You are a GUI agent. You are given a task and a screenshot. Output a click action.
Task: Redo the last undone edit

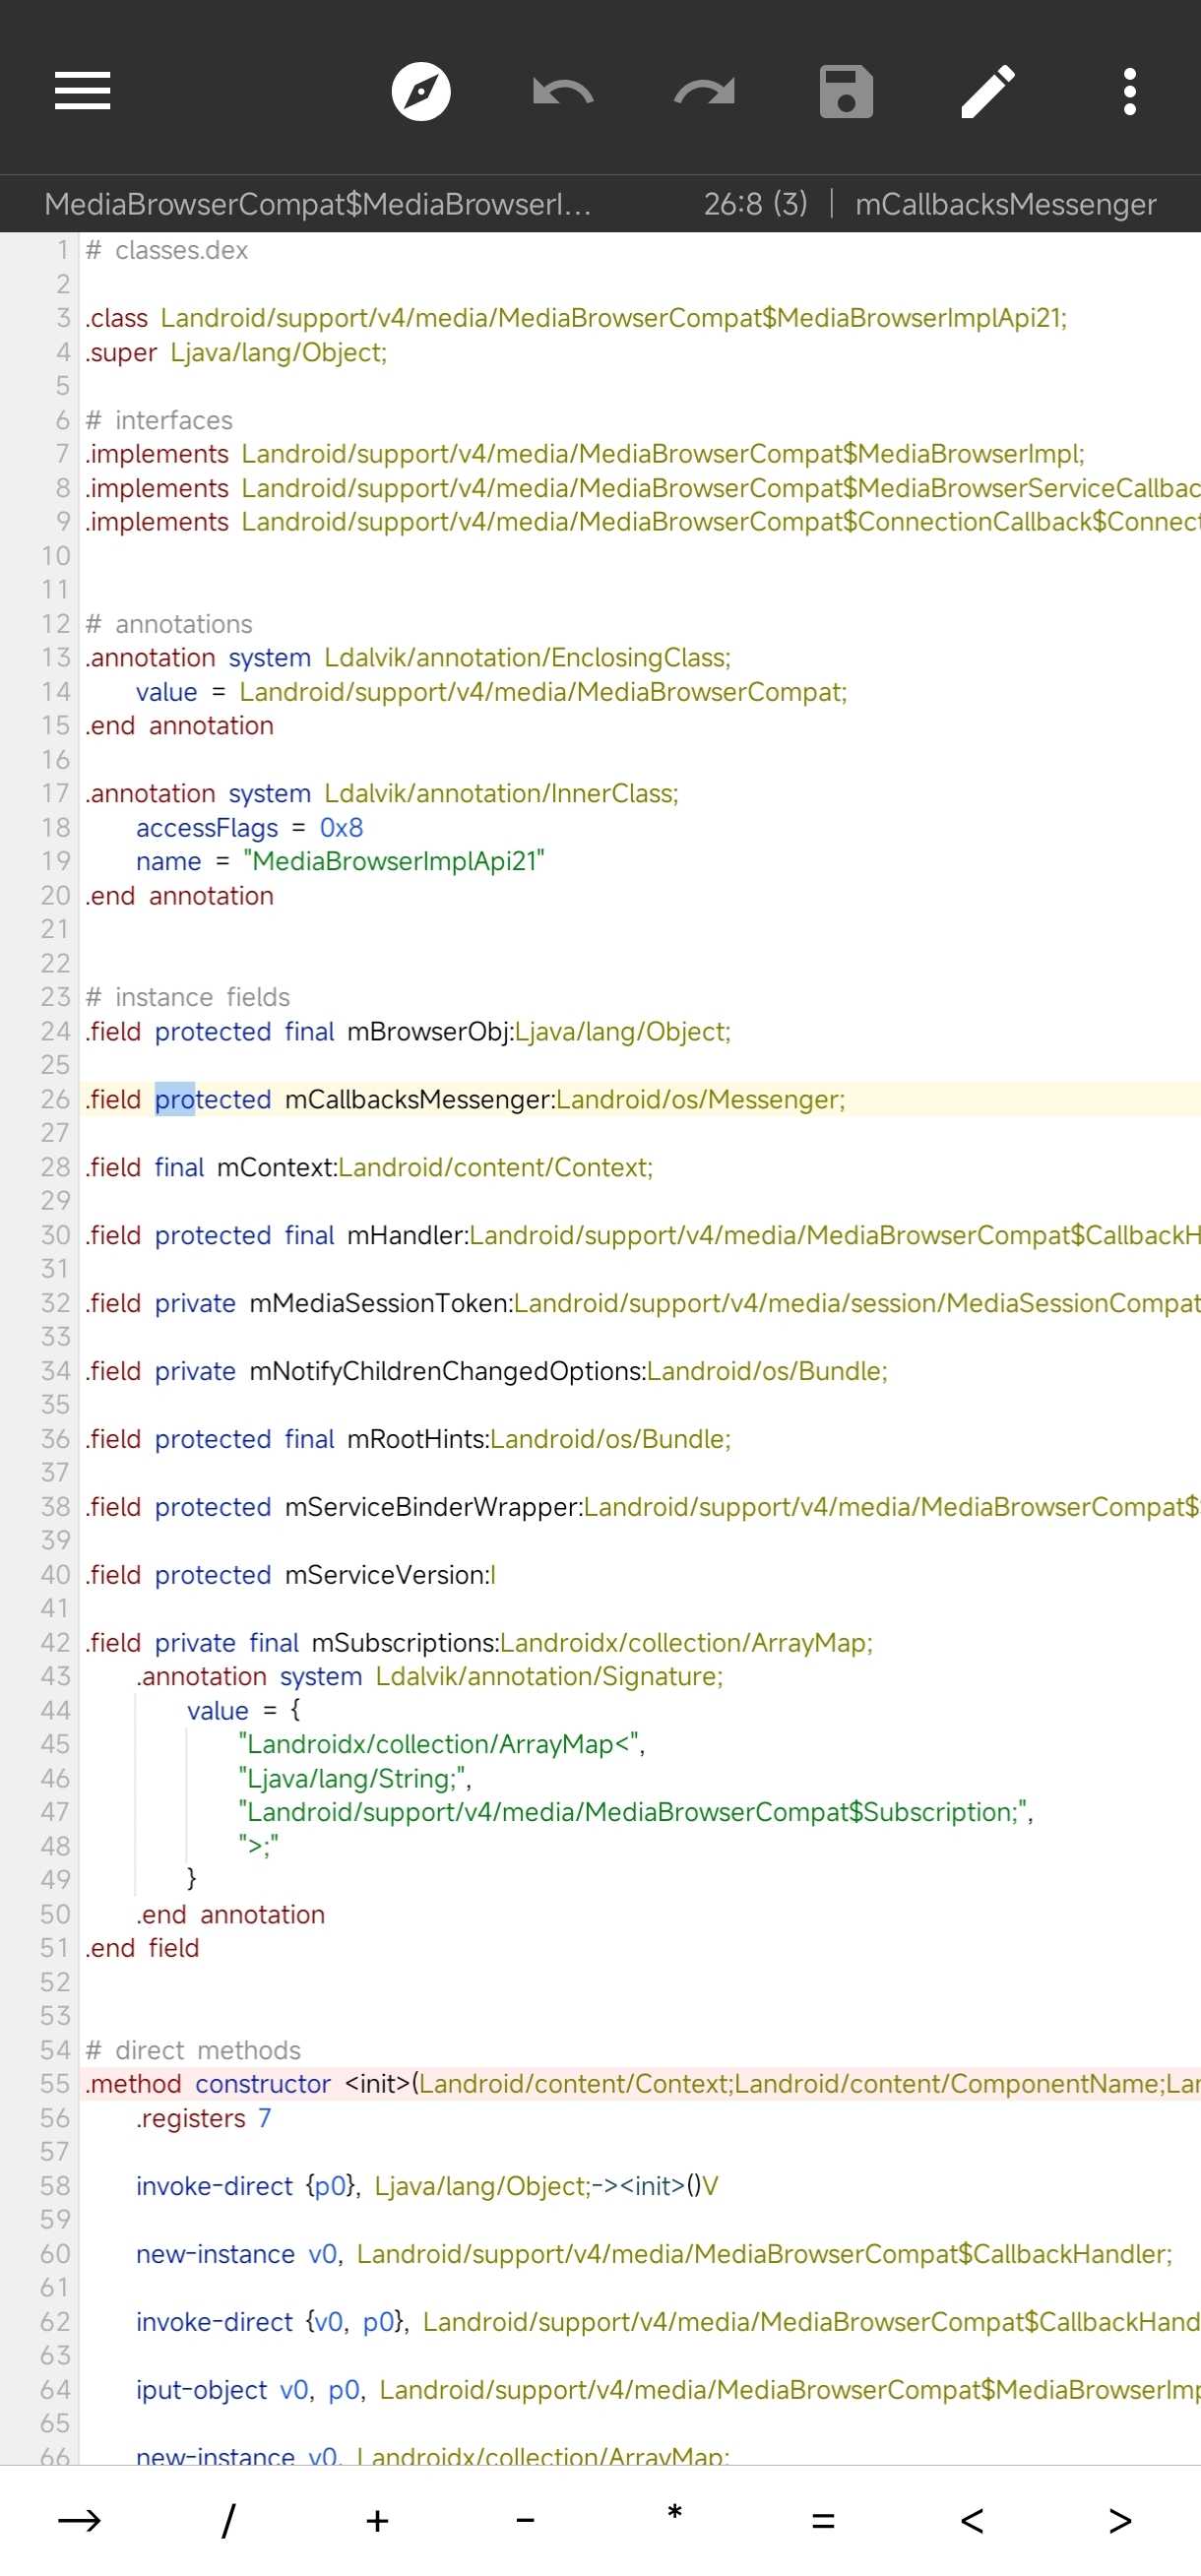click(704, 91)
